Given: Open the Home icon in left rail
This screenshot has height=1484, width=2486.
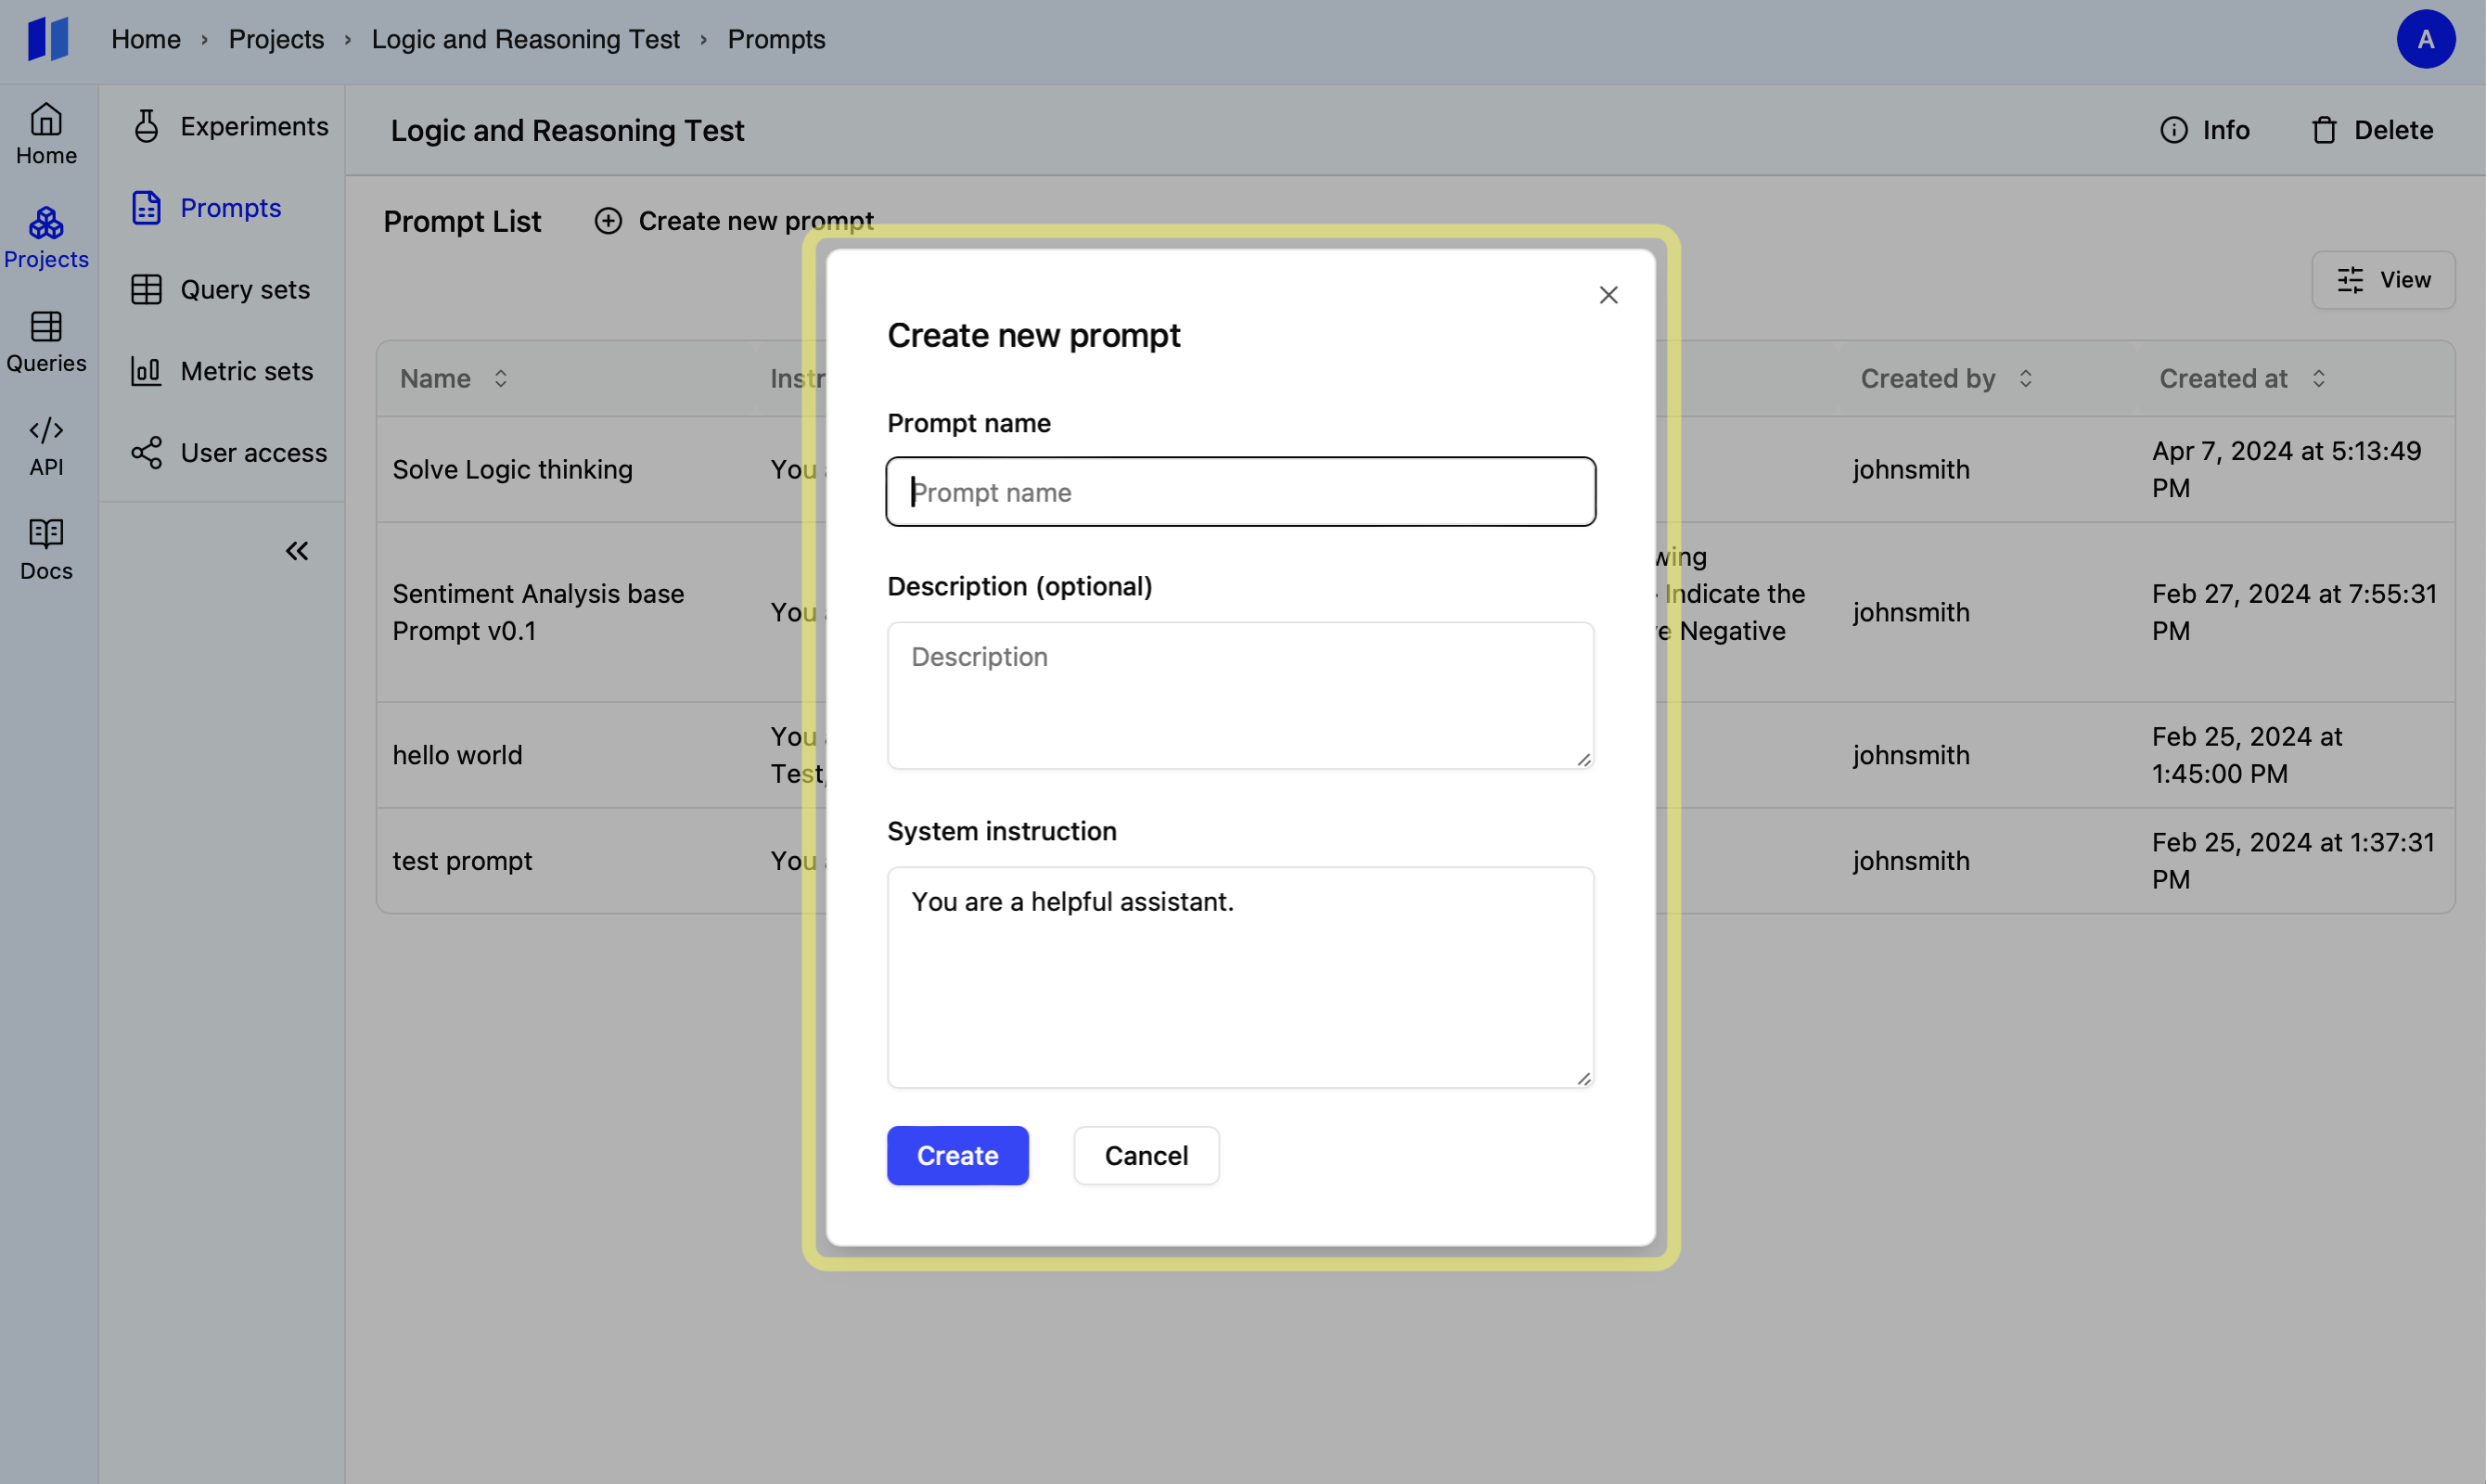Looking at the screenshot, I should 46,120.
